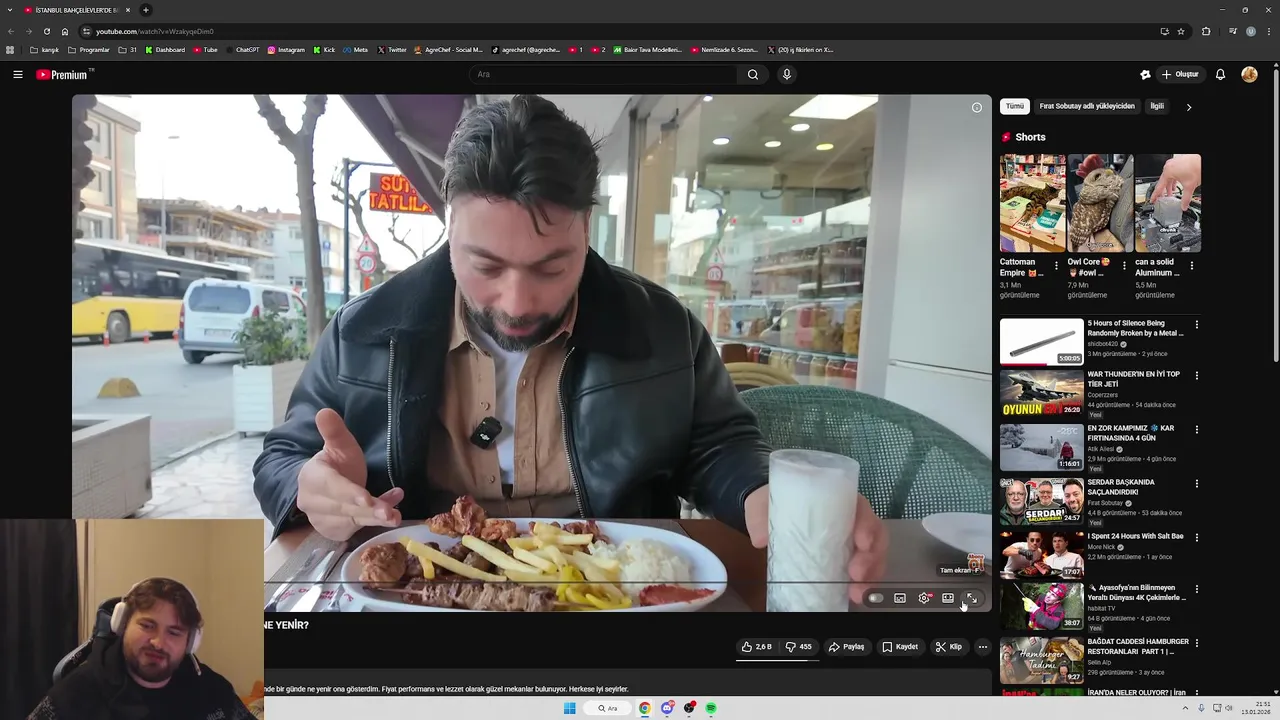Show next filter chips arrow

(1189, 106)
